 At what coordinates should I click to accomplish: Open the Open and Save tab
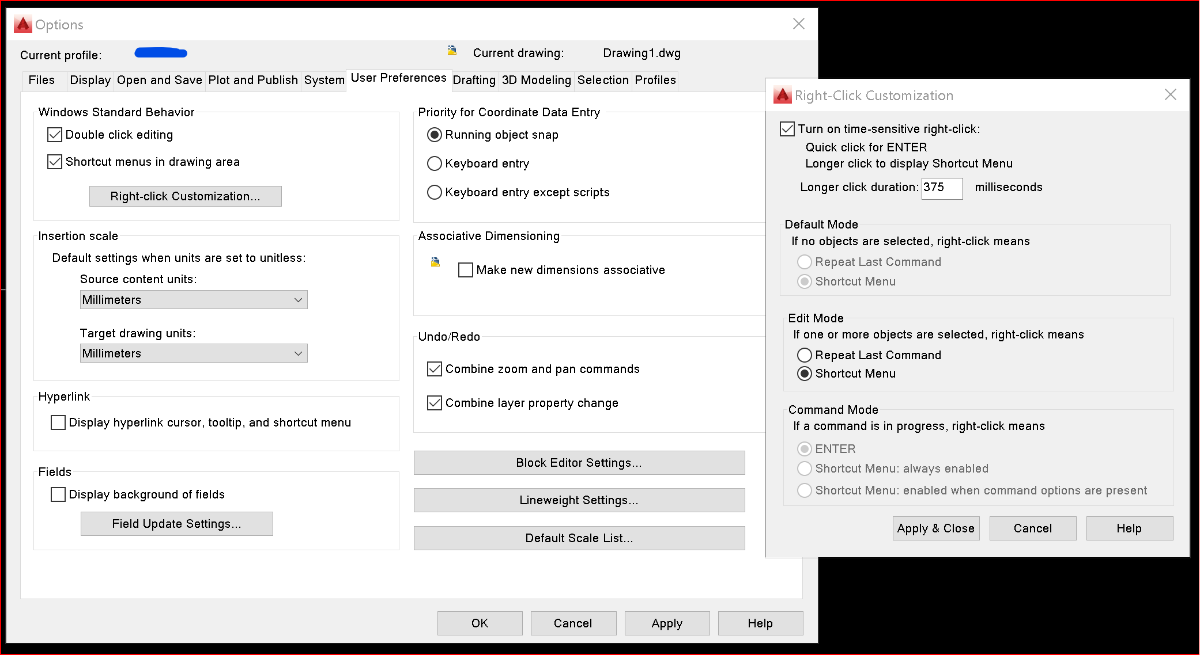[x=160, y=80]
